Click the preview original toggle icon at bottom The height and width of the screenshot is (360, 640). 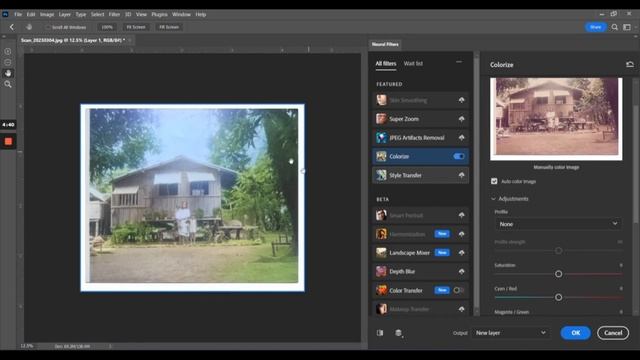380,333
